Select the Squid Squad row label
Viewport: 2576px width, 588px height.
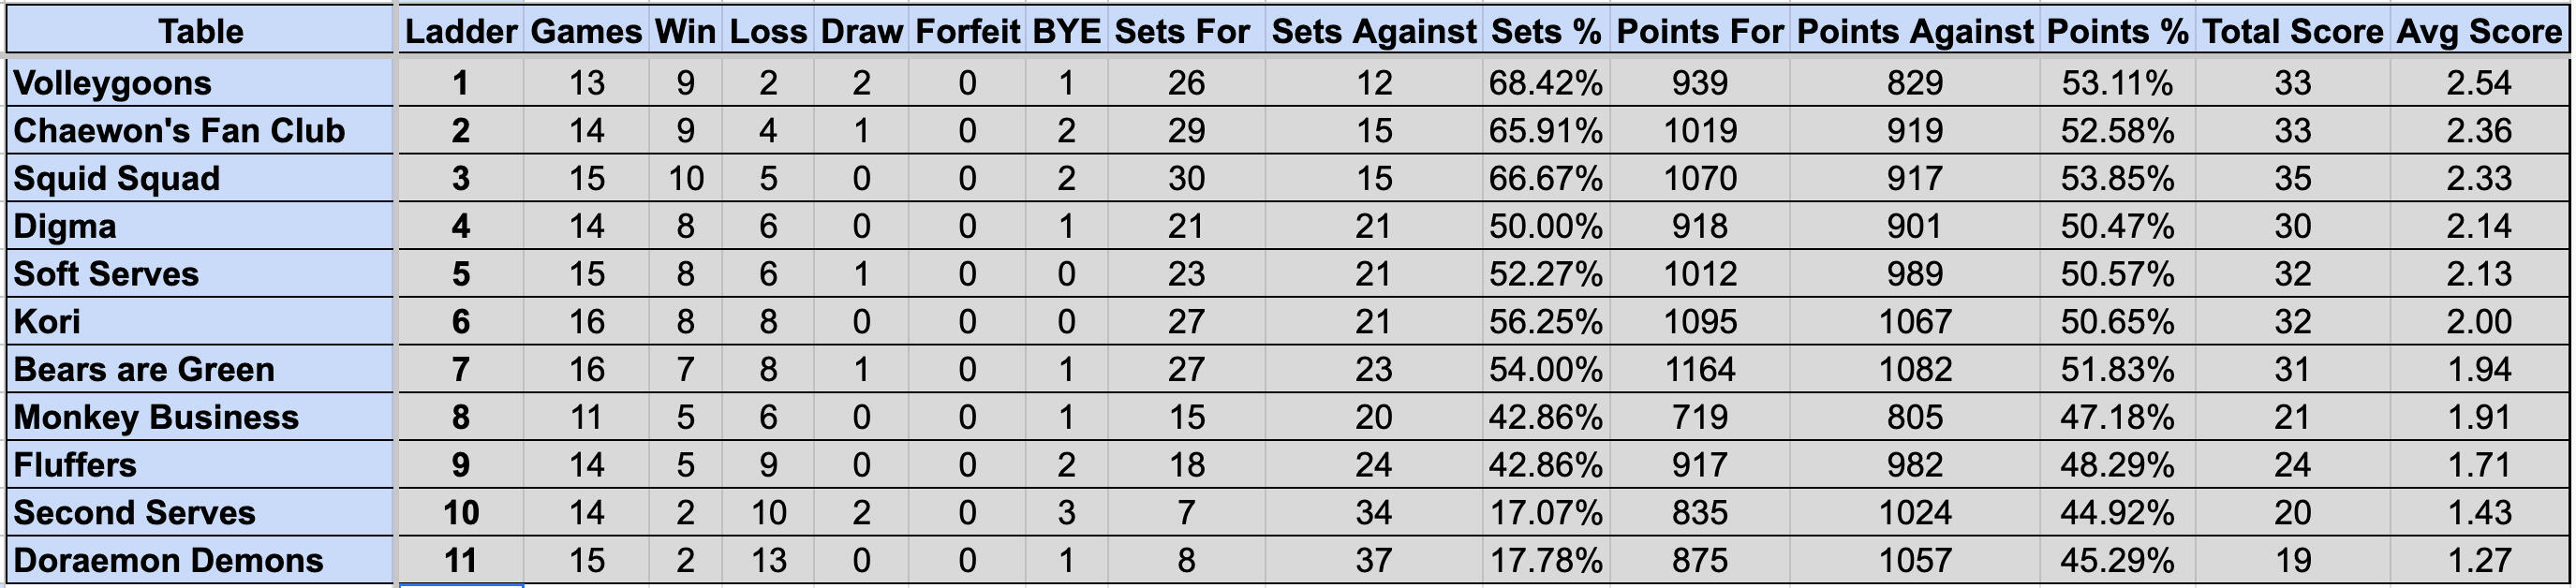200,178
